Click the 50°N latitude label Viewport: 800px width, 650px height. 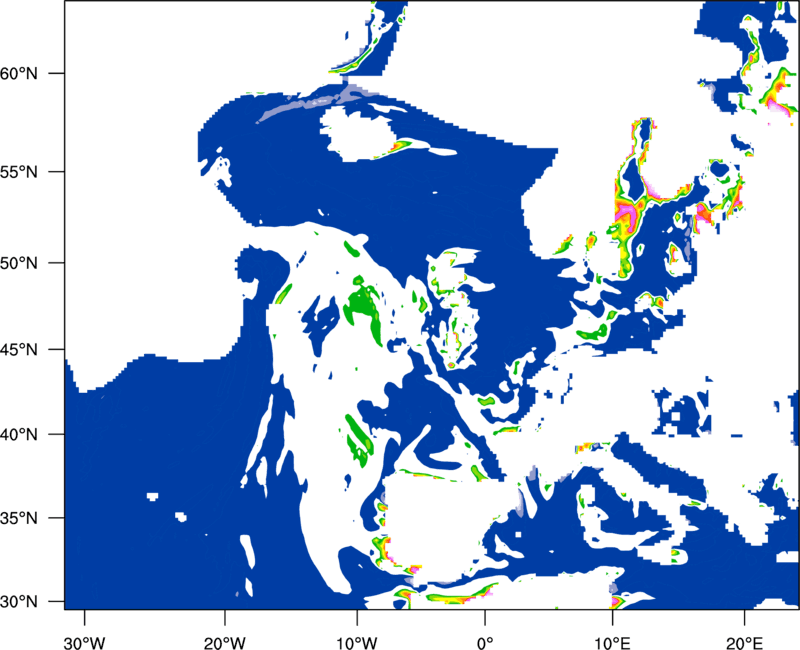click(x=19, y=263)
